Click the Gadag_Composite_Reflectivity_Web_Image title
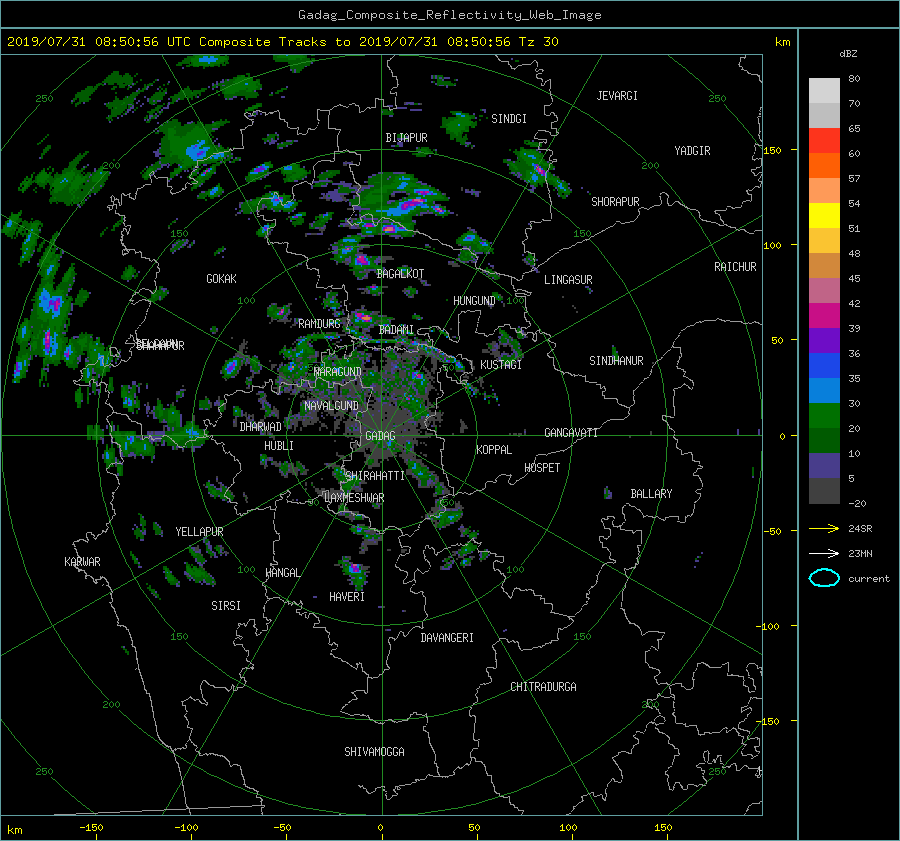 (449, 15)
